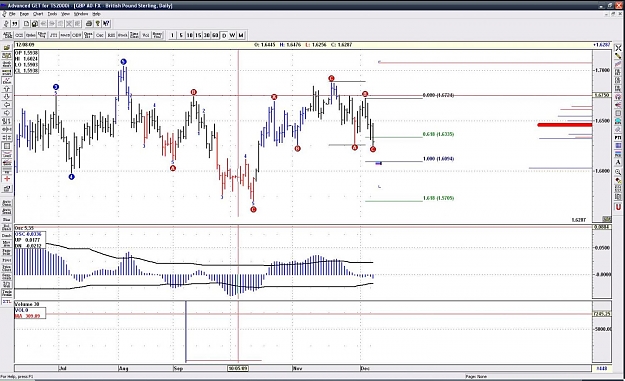This screenshot has height=381, width=625.
Task: Click the 1.7000 price scale label
Action: click(x=603, y=70)
